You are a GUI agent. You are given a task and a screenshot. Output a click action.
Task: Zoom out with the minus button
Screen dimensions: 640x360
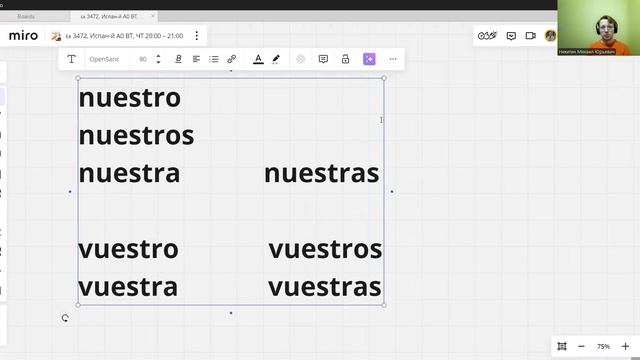coord(581,346)
